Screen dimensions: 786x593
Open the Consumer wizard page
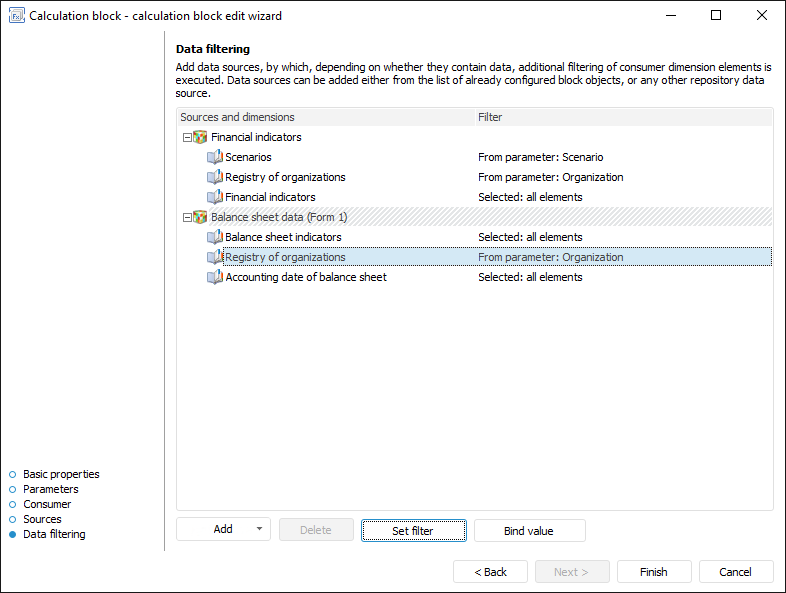(x=47, y=504)
